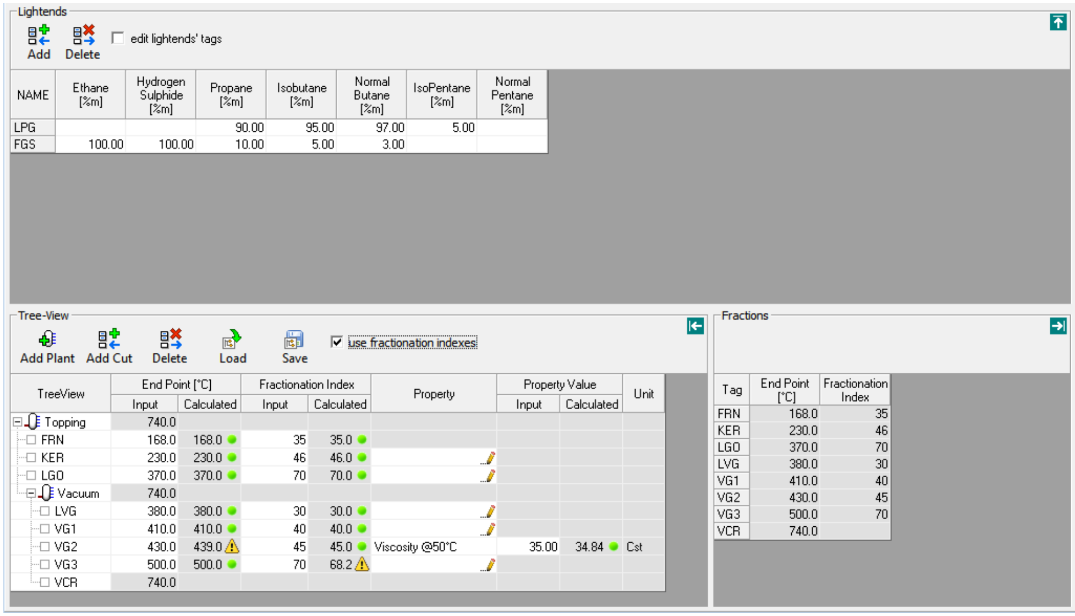Click Topping end point 740.0
Screen dimensions: 1075x616
click(145, 422)
